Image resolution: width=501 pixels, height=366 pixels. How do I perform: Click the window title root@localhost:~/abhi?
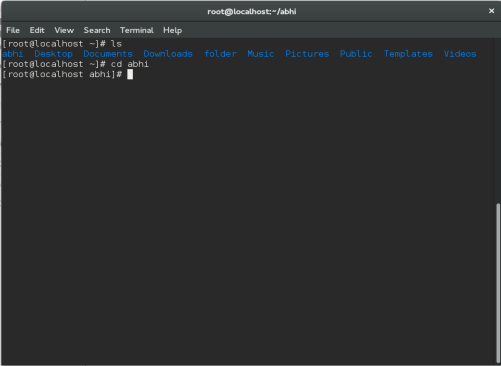[252, 12]
